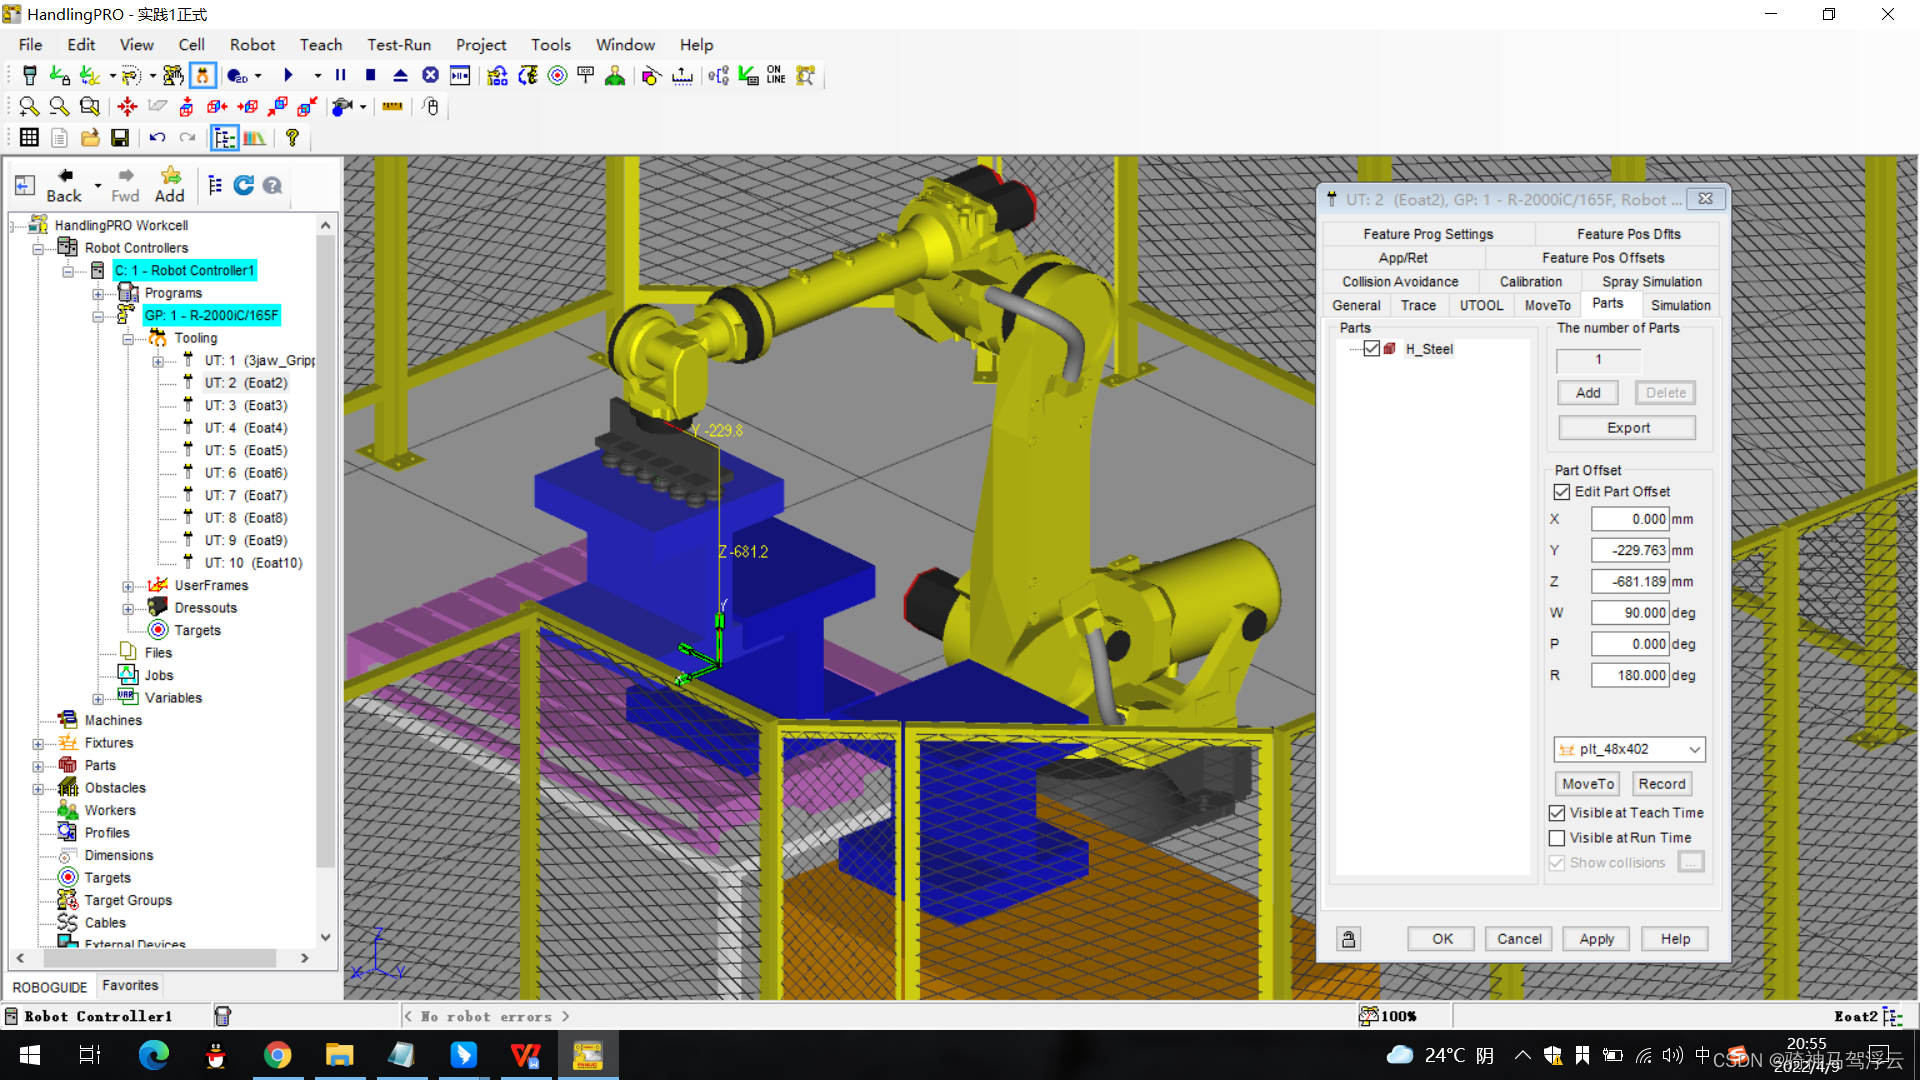Click the zoom window icon
This screenshot has width=1920, height=1080.
click(x=89, y=106)
